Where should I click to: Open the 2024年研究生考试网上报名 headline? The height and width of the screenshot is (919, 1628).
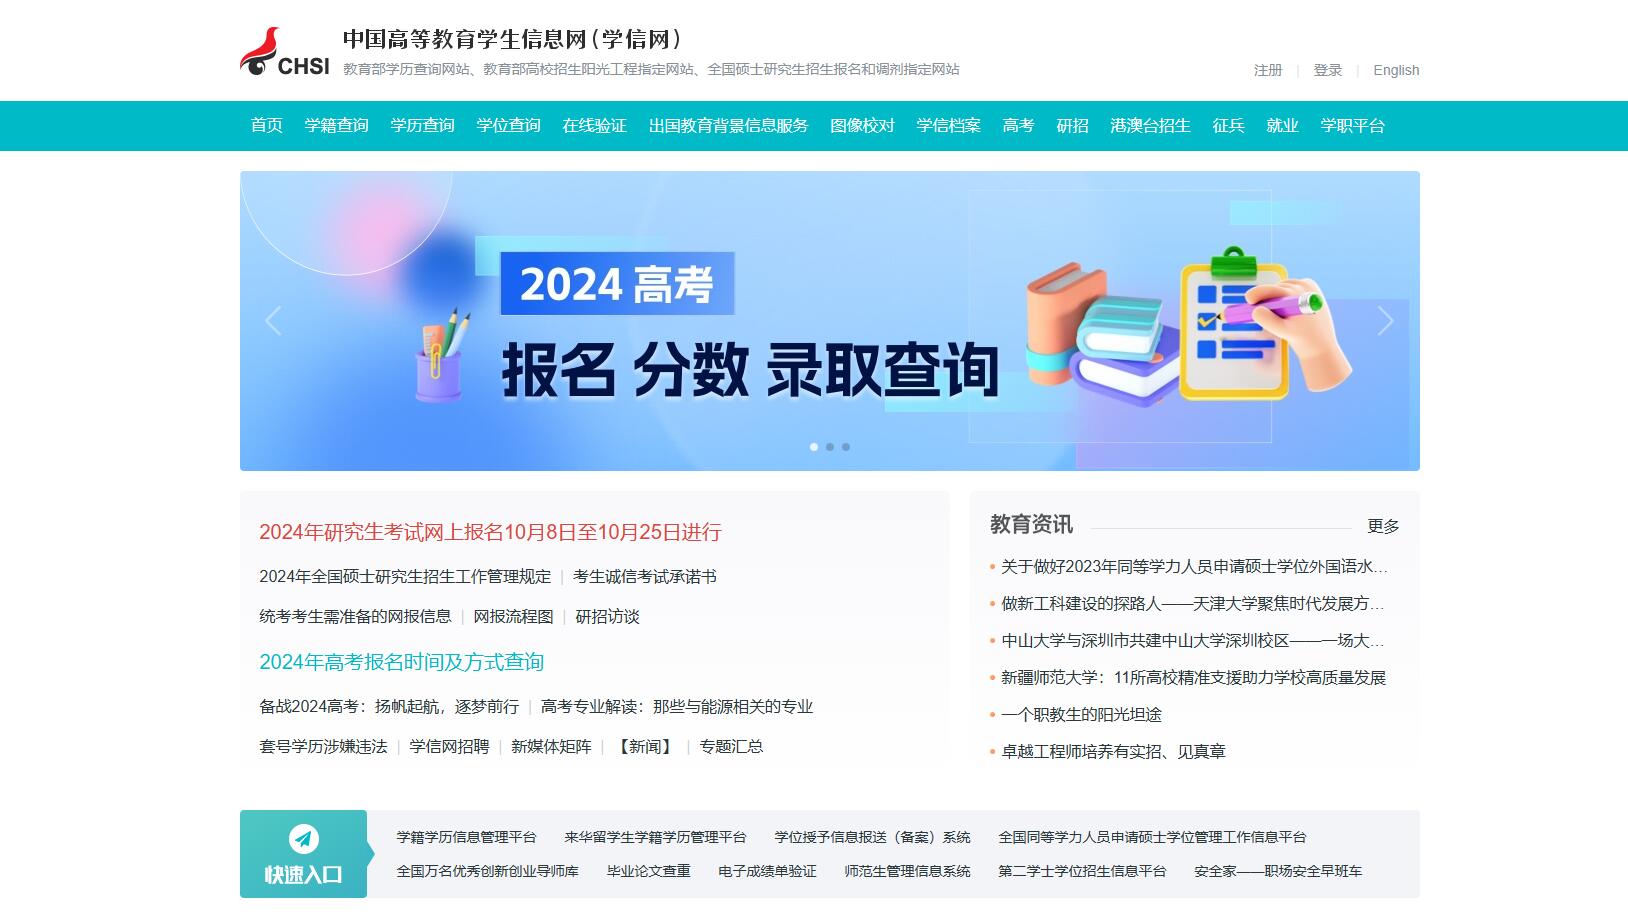point(490,532)
